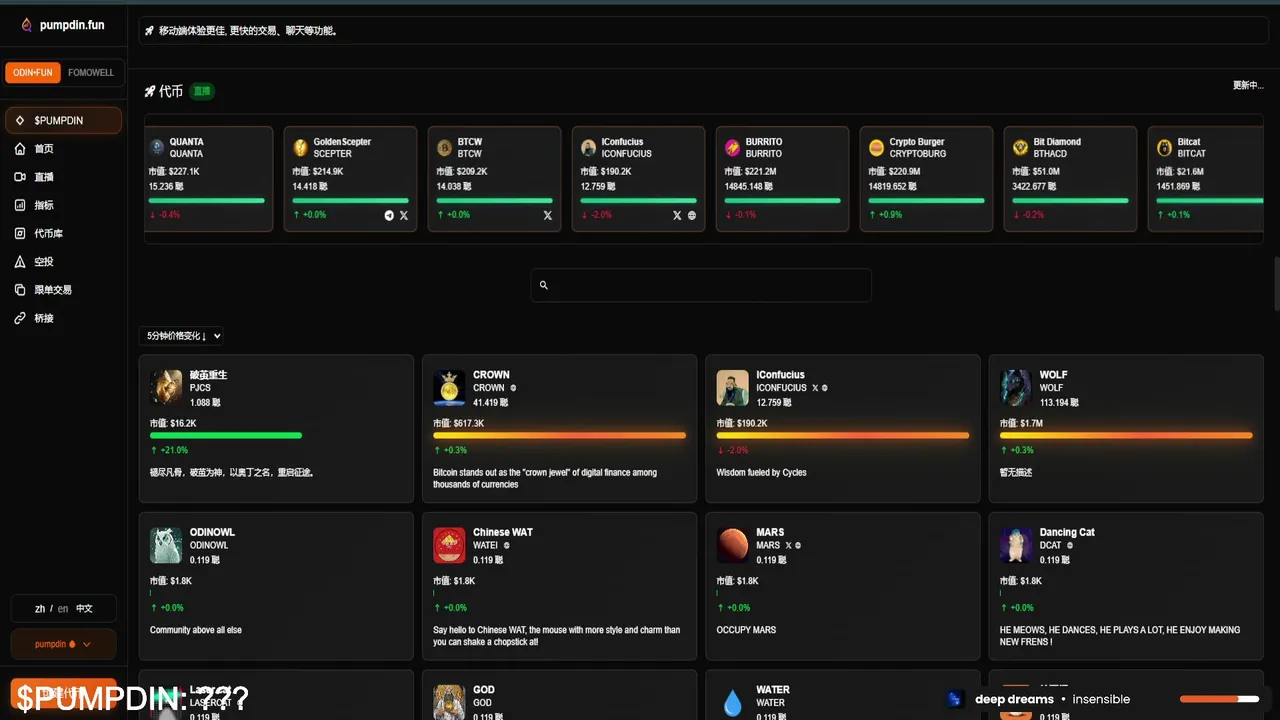The height and width of the screenshot is (720, 1280).
Task: Click 'Community above all else' text
Action: coord(196,631)
